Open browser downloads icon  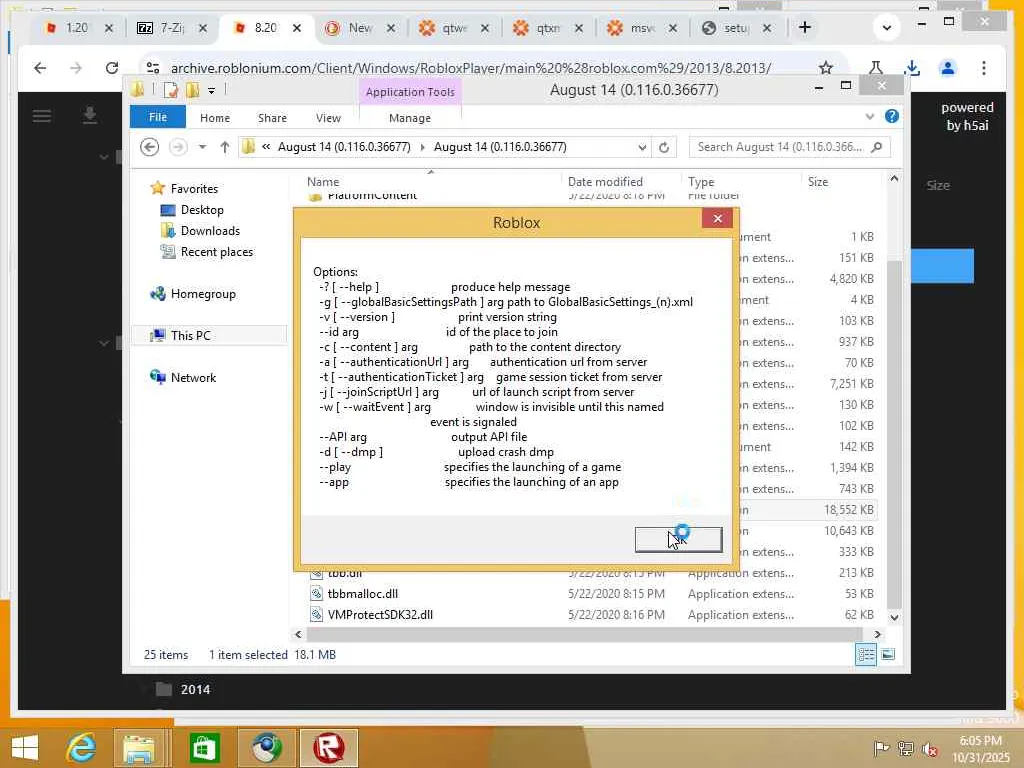tap(912, 68)
